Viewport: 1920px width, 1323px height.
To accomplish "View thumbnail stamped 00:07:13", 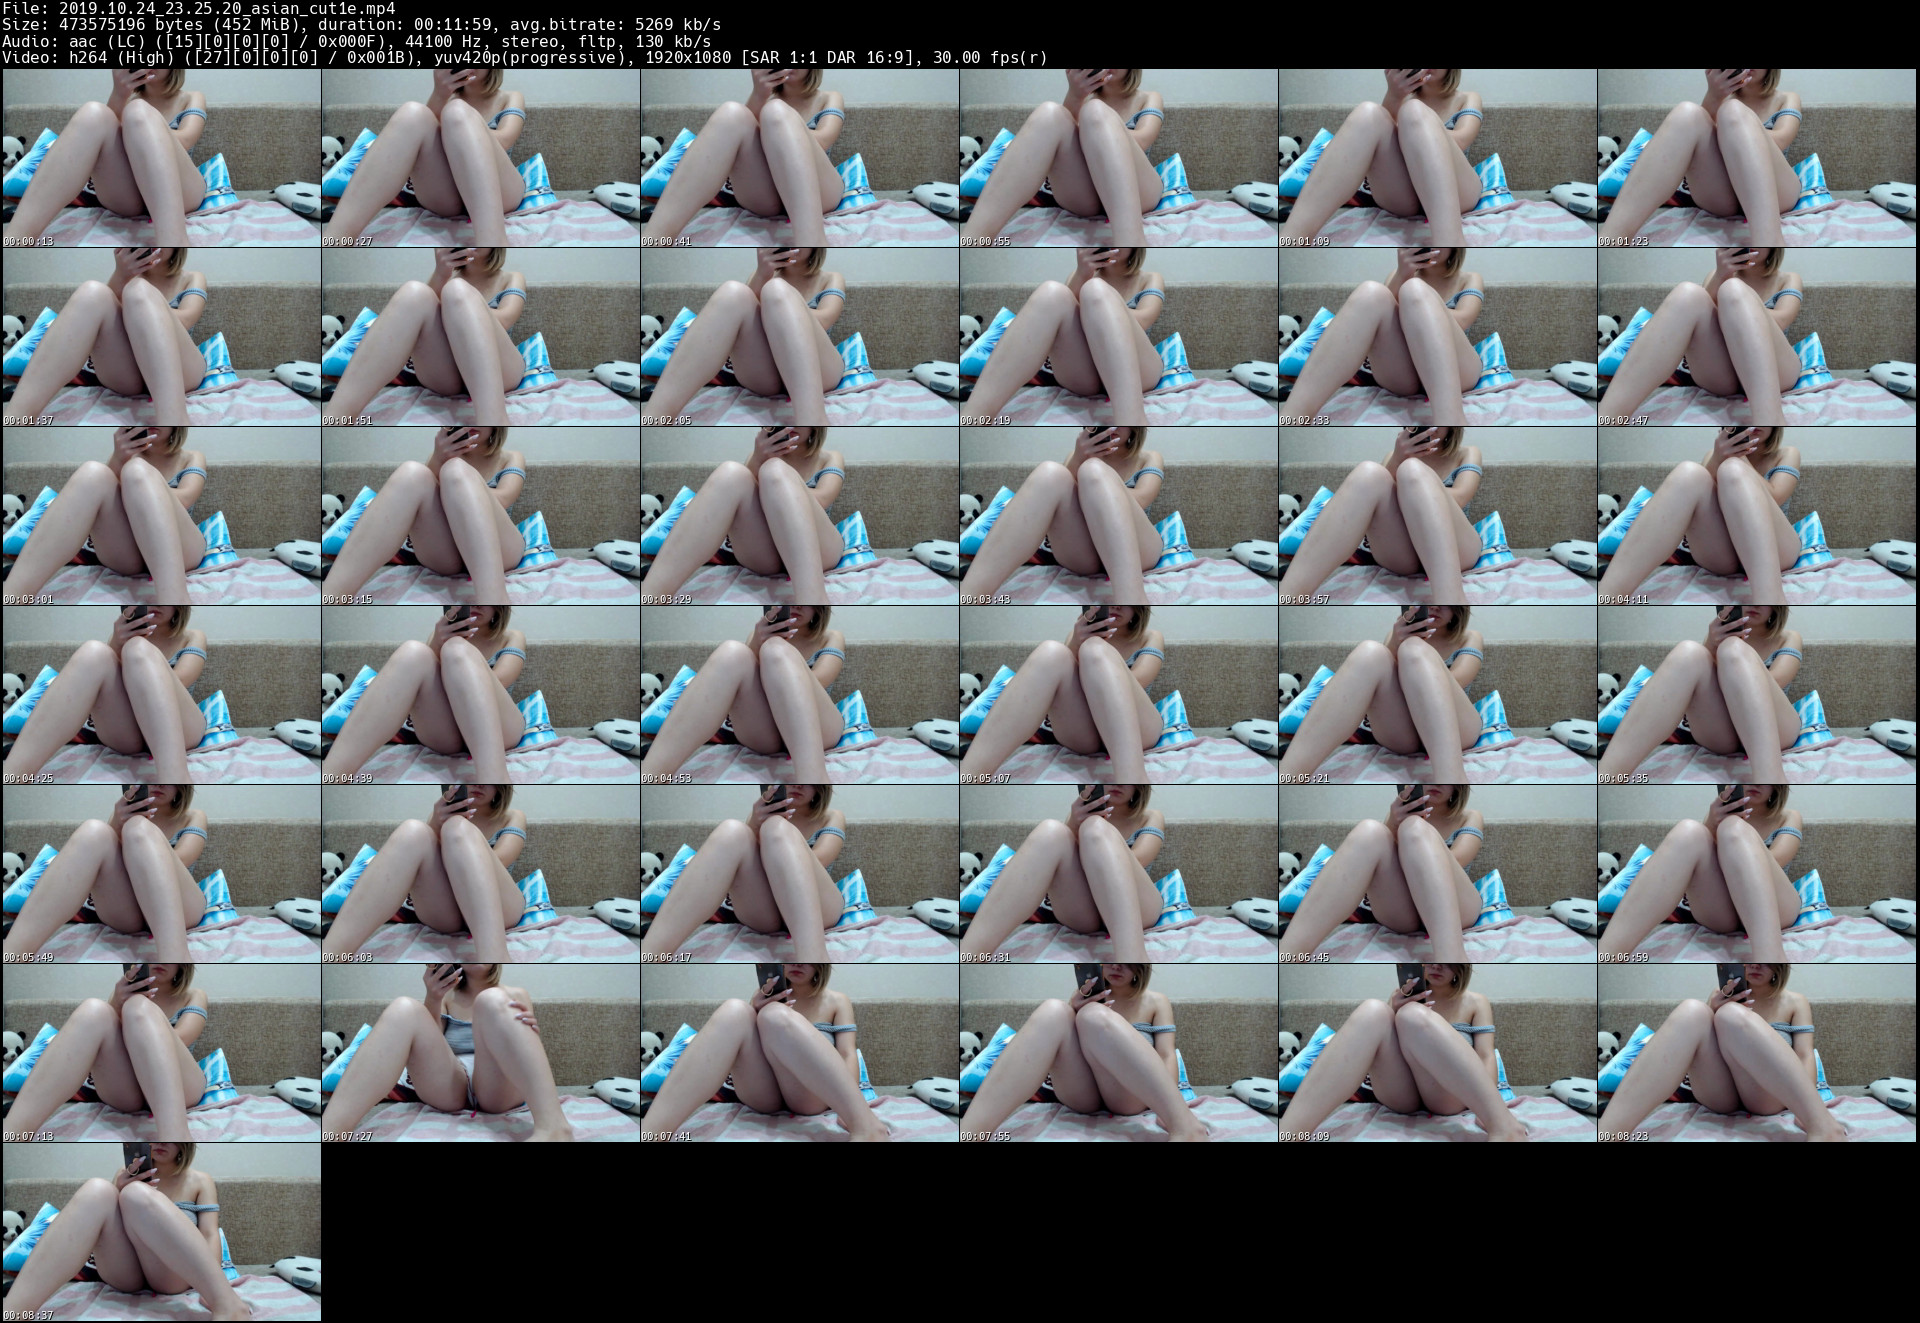I will click(161, 1053).
